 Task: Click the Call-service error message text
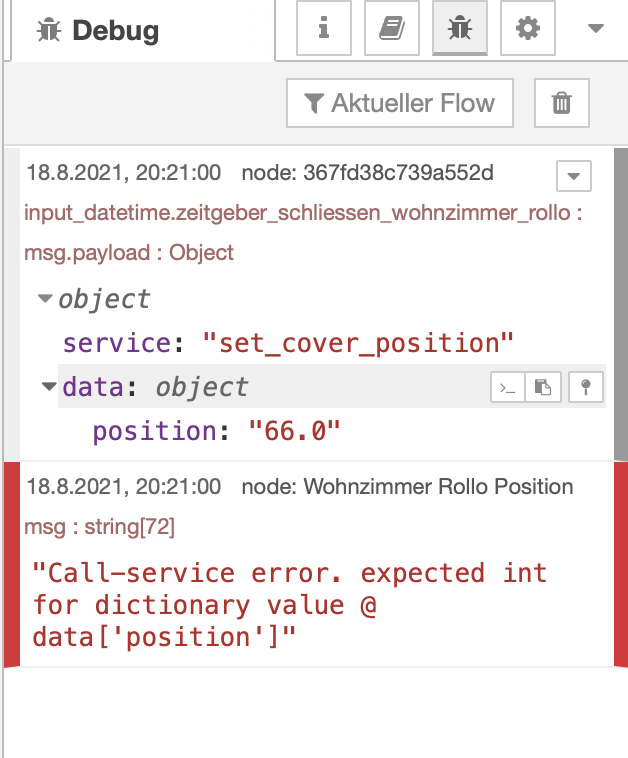[x=290, y=605]
